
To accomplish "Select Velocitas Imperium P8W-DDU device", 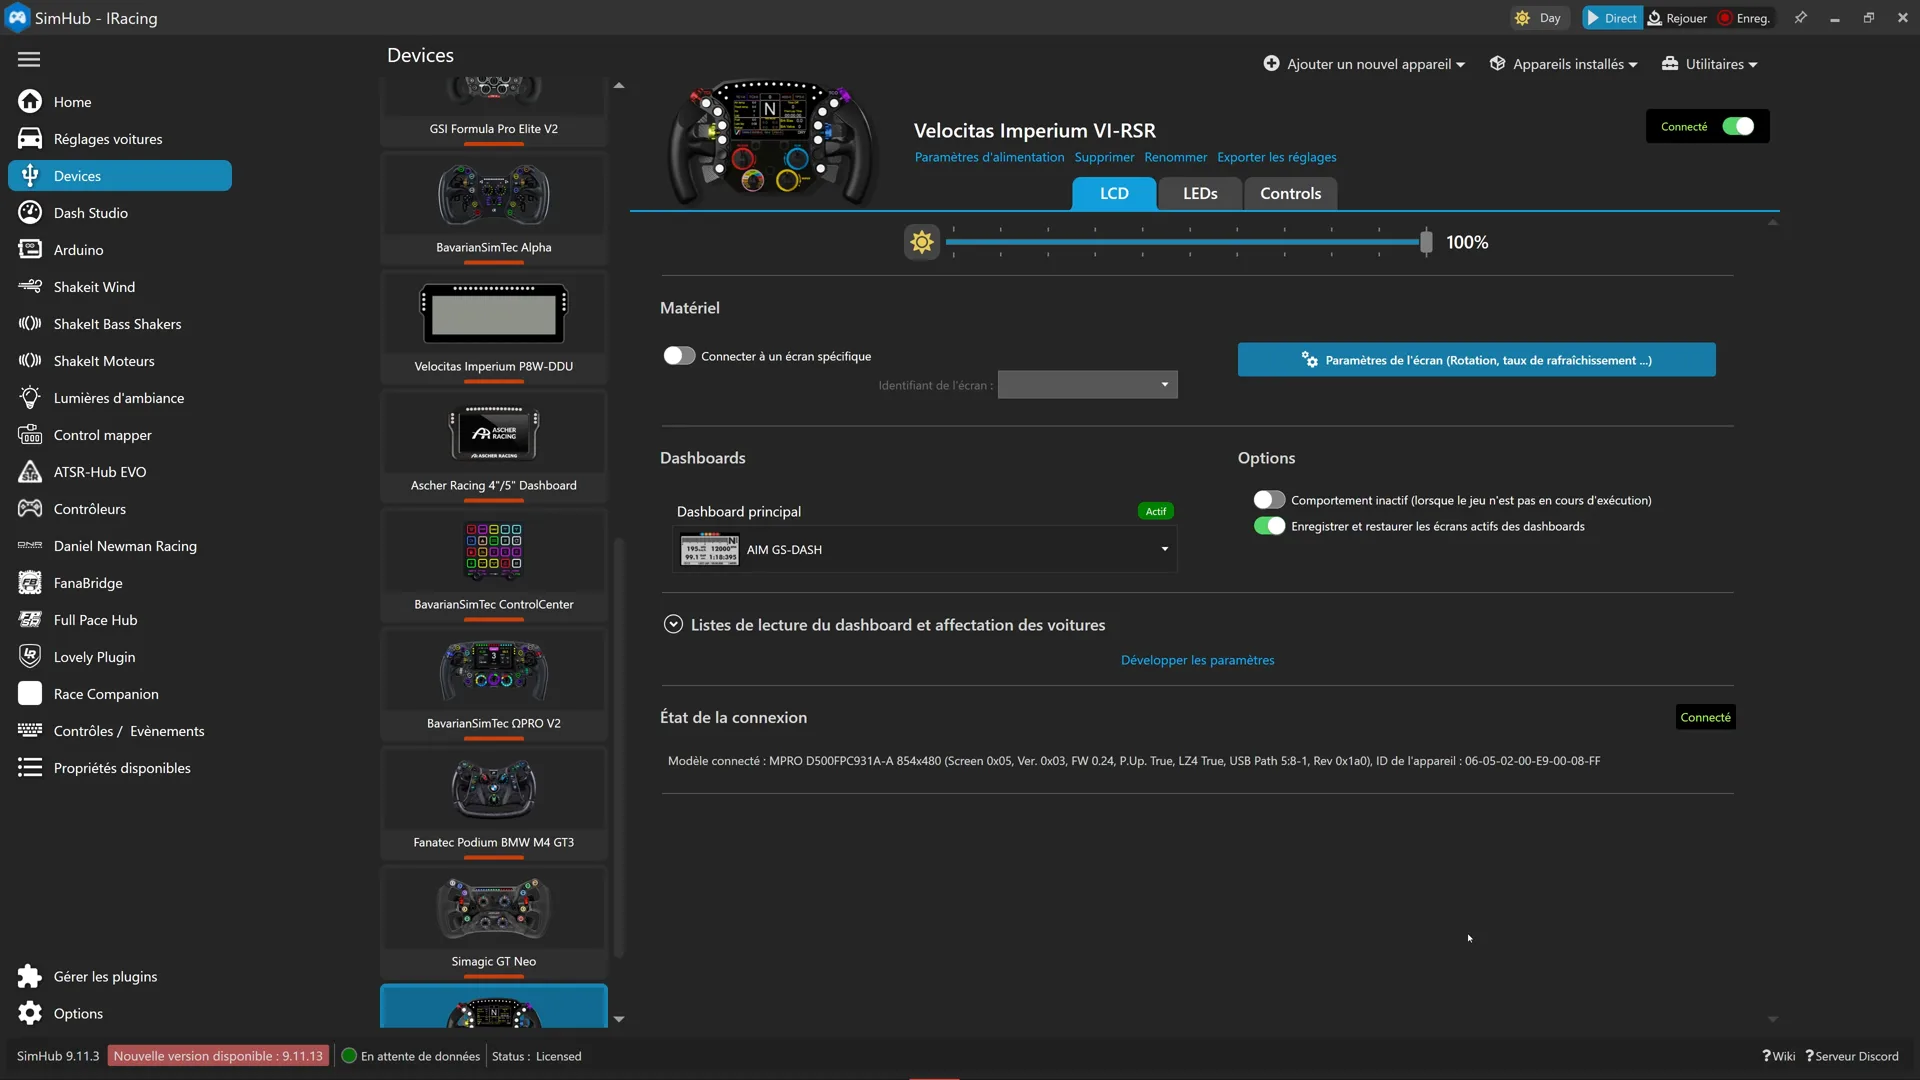I will pos(494,328).
